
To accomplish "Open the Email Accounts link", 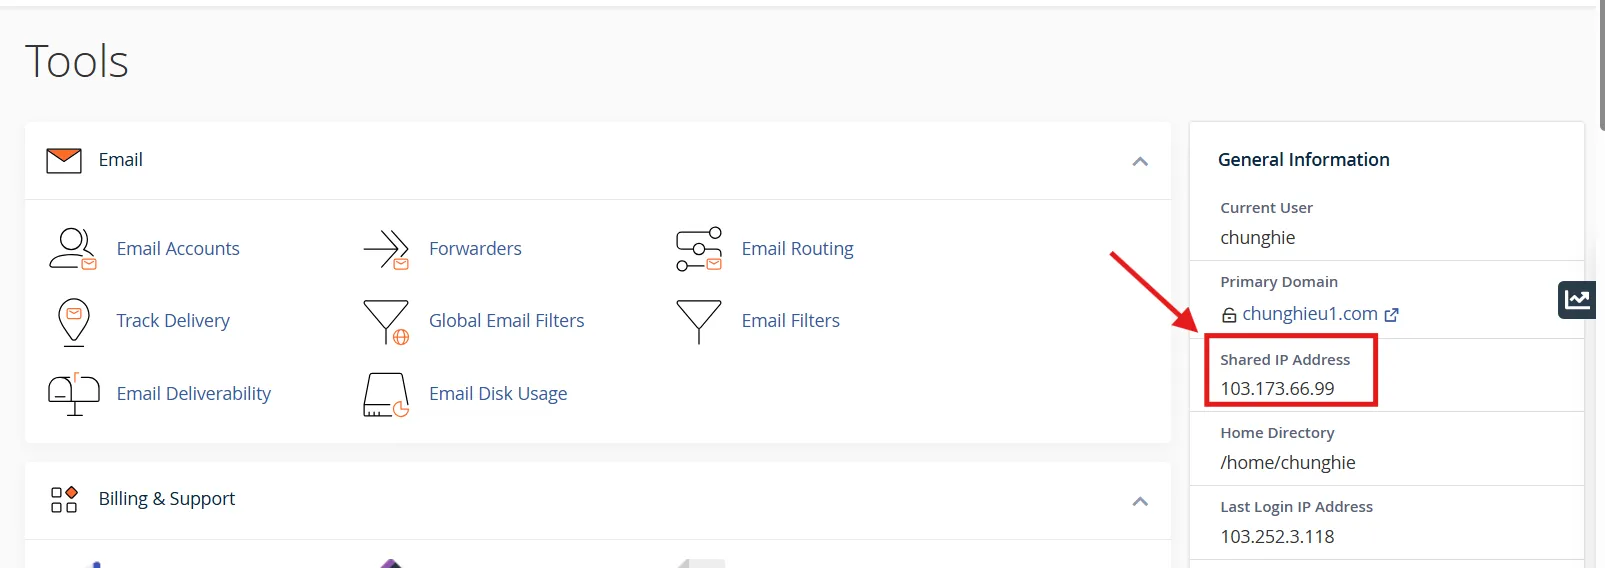I will 178,249.
